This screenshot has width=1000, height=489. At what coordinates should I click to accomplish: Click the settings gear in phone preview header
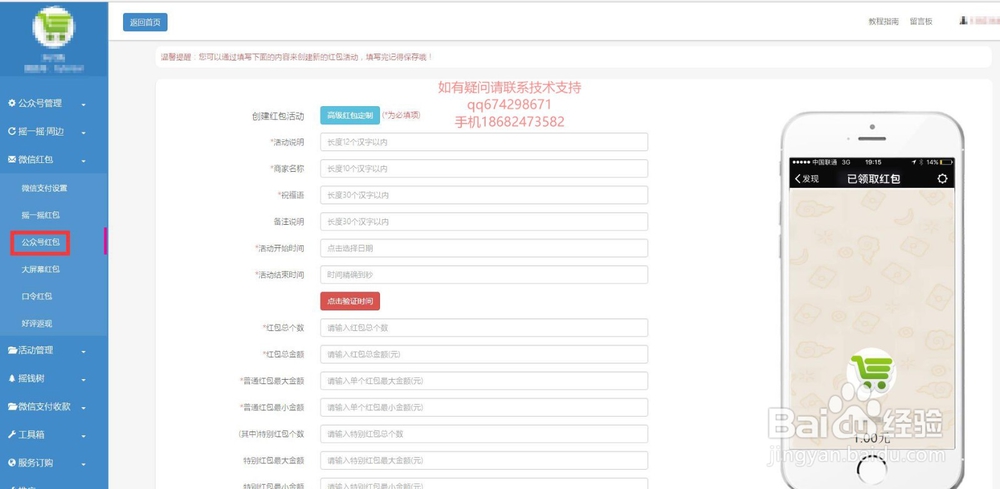coord(942,179)
